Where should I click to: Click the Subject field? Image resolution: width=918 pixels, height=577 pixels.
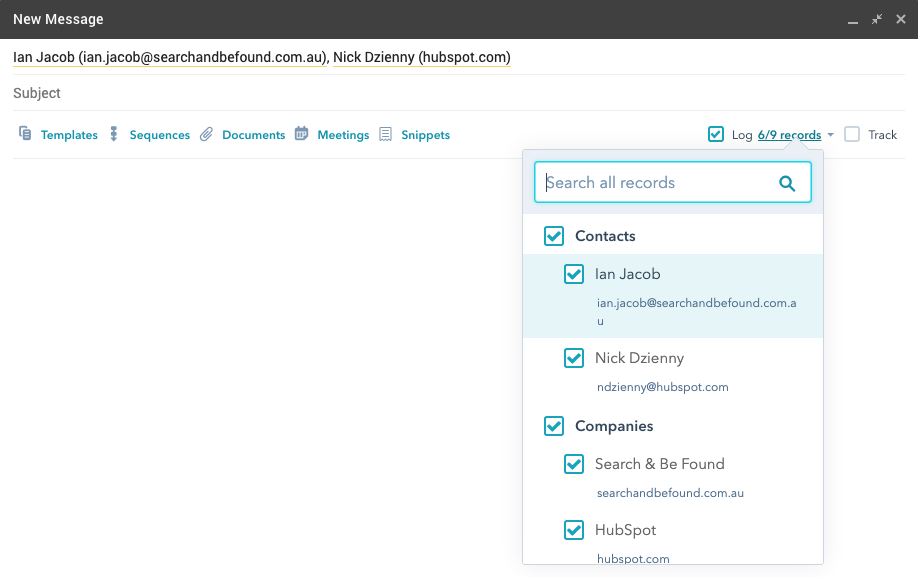(x=459, y=93)
